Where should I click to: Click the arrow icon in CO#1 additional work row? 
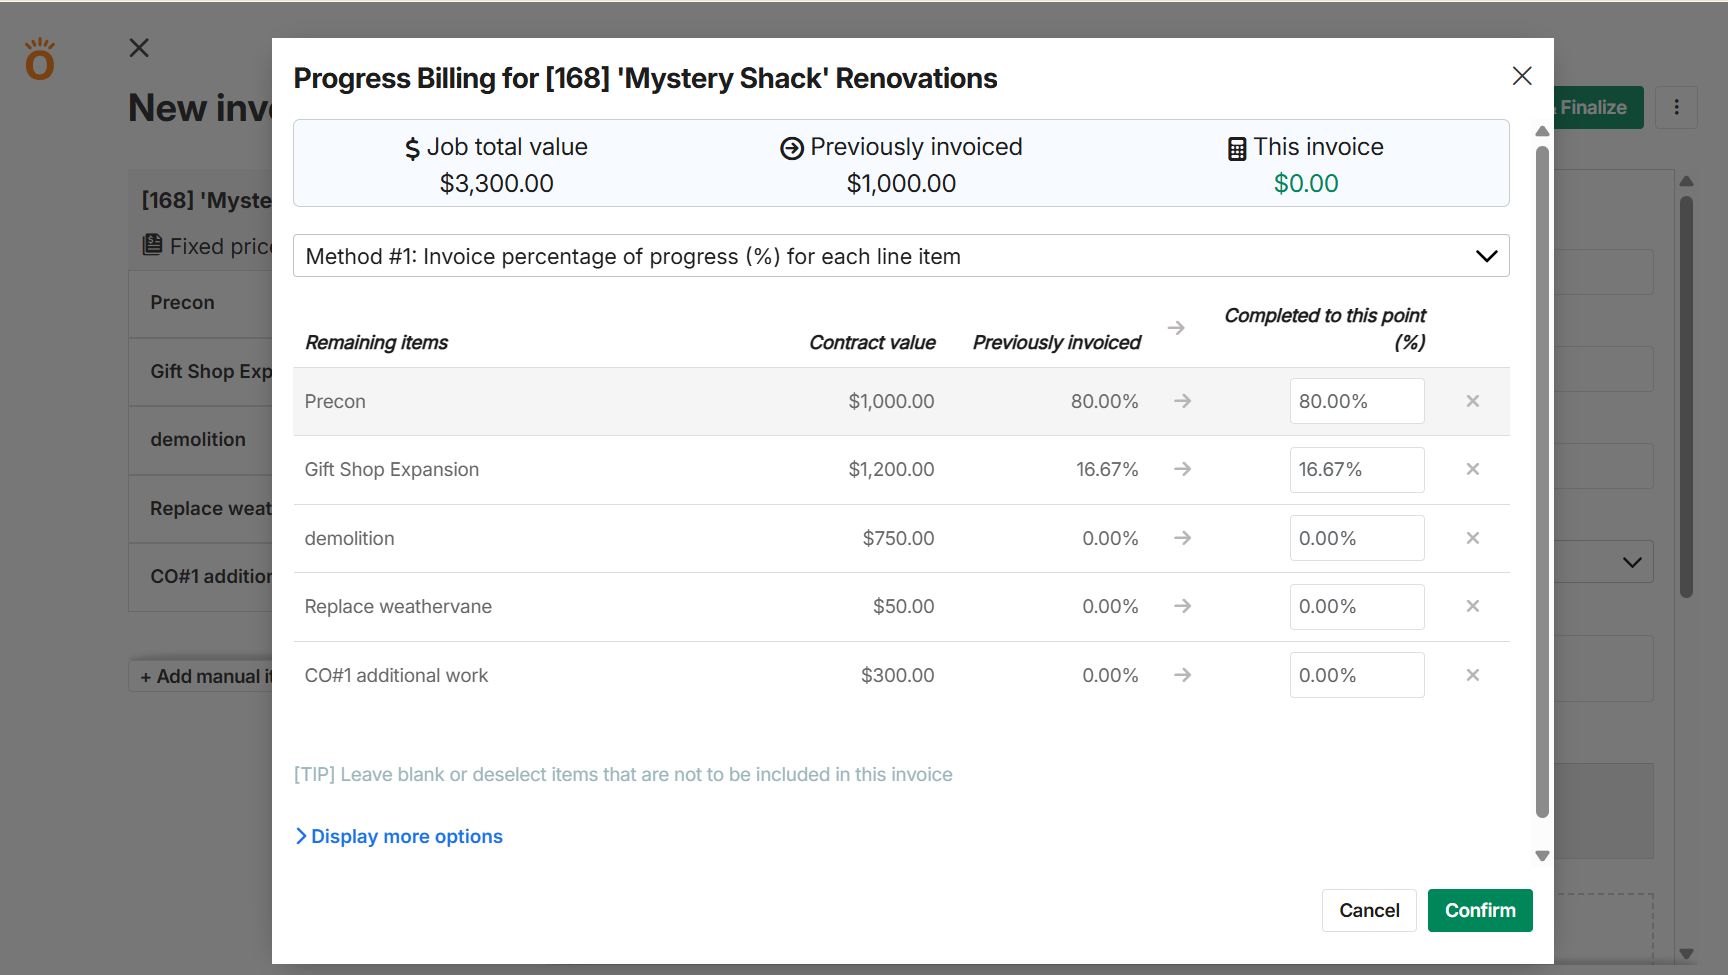click(1183, 675)
